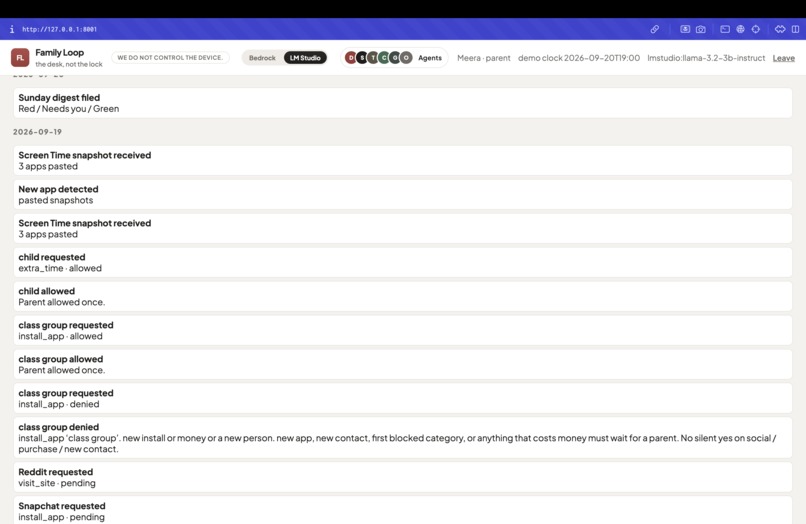The height and width of the screenshot is (524, 806).
Task: Open the Agents panel label
Action: pyautogui.click(x=430, y=58)
